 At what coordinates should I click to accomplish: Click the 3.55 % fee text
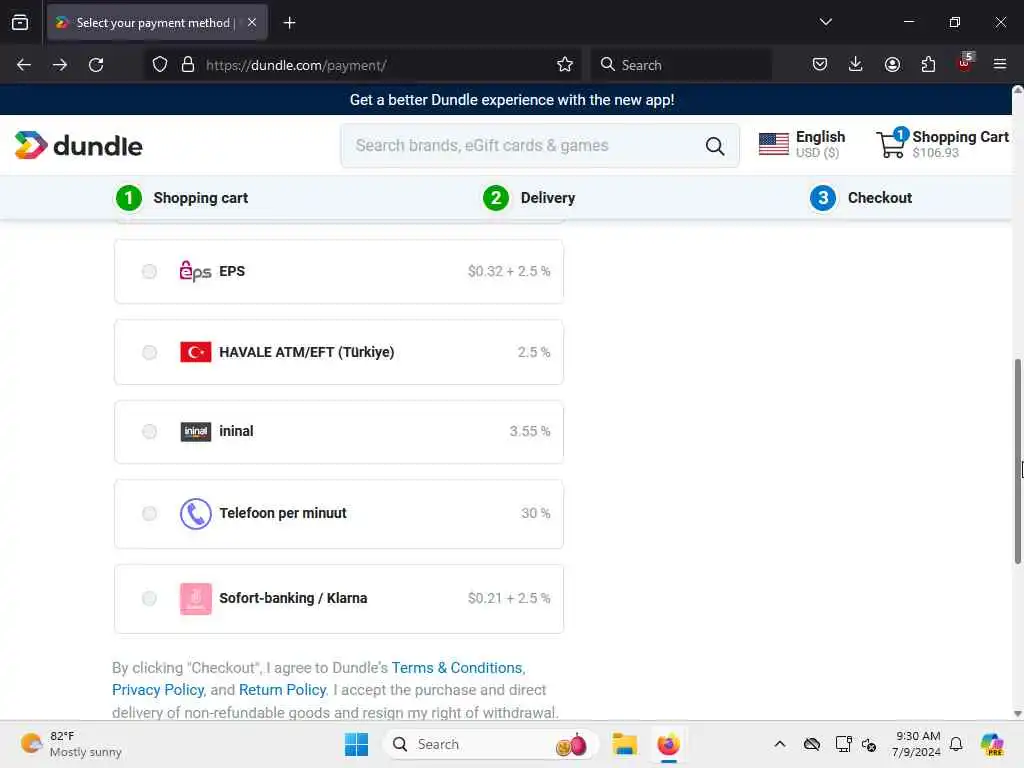click(x=530, y=432)
